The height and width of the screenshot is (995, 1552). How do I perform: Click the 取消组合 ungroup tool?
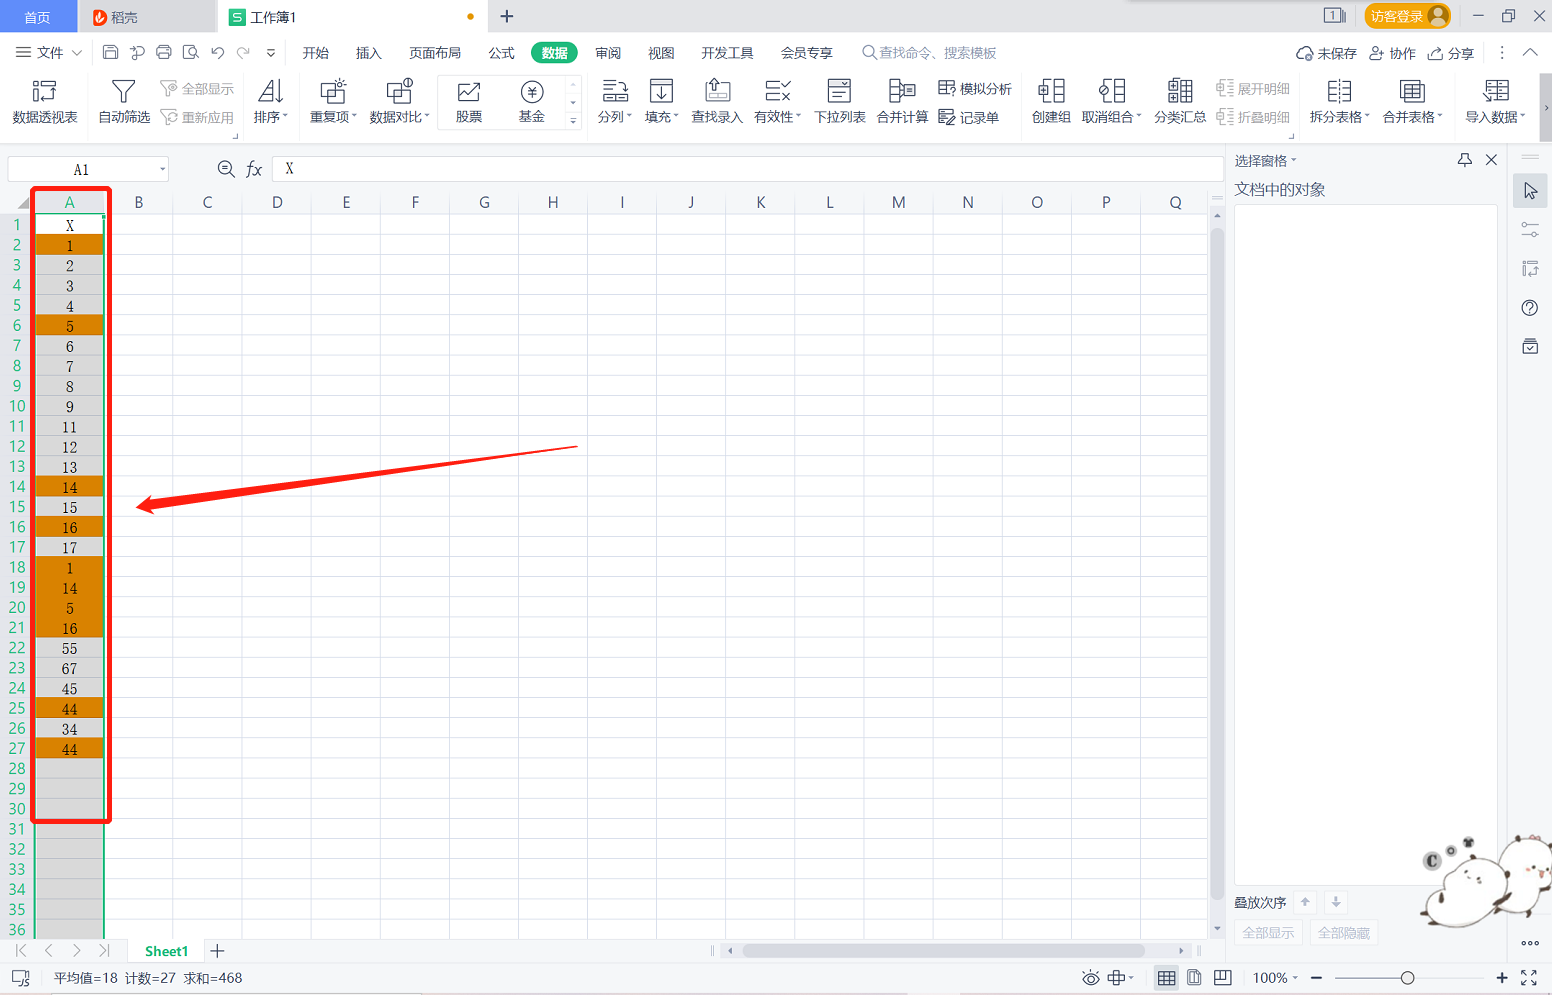point(1111,102)
